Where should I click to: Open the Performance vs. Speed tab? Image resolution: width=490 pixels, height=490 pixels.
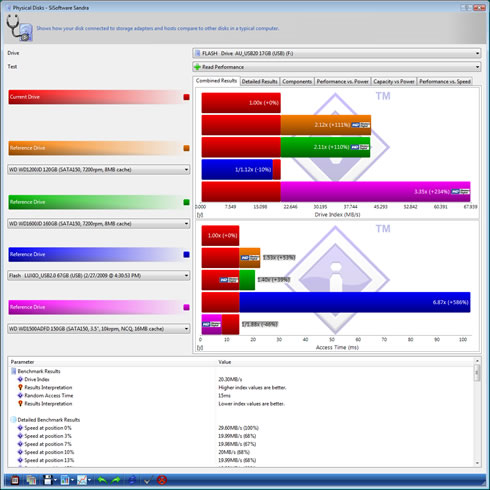(445, 81)
